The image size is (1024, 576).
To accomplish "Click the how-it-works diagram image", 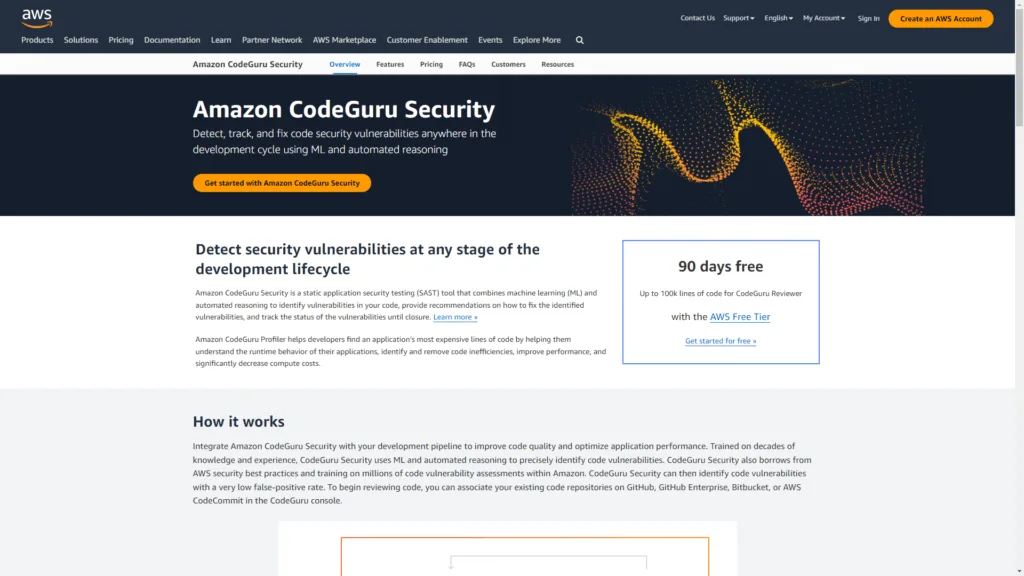I will click(507, 549).
